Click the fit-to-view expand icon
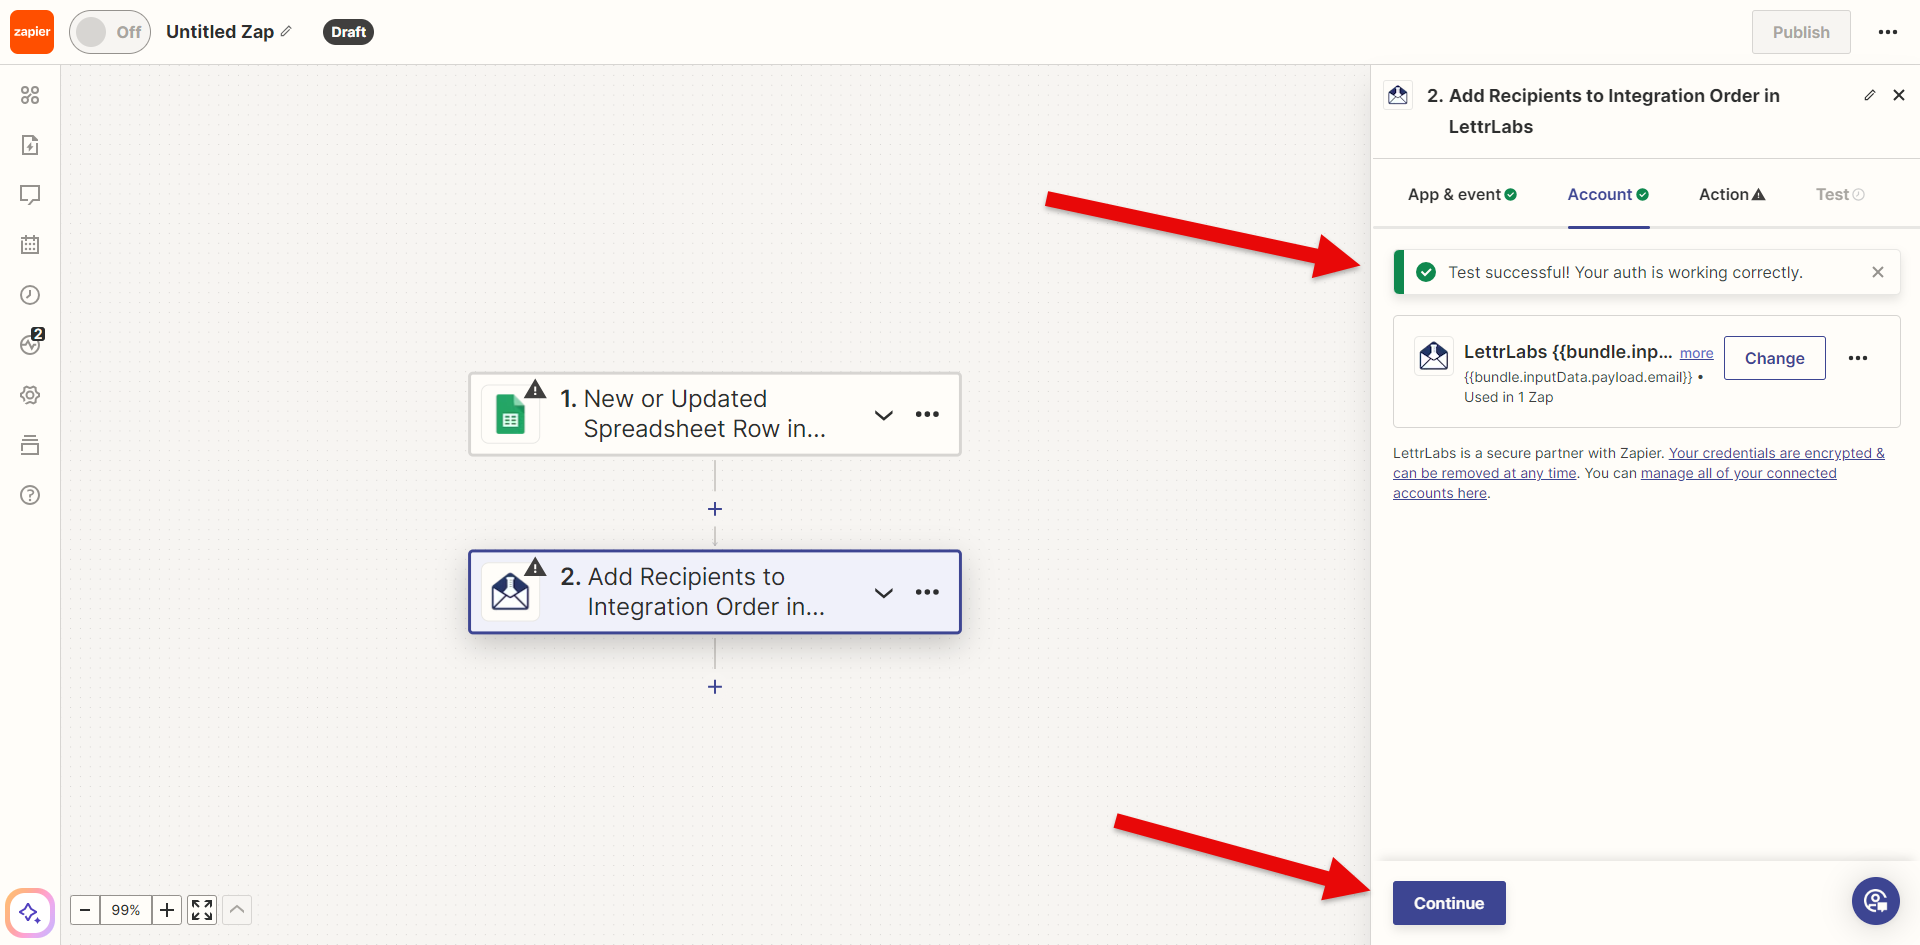This screenshot has width=1920, height=945. (202, 910)
